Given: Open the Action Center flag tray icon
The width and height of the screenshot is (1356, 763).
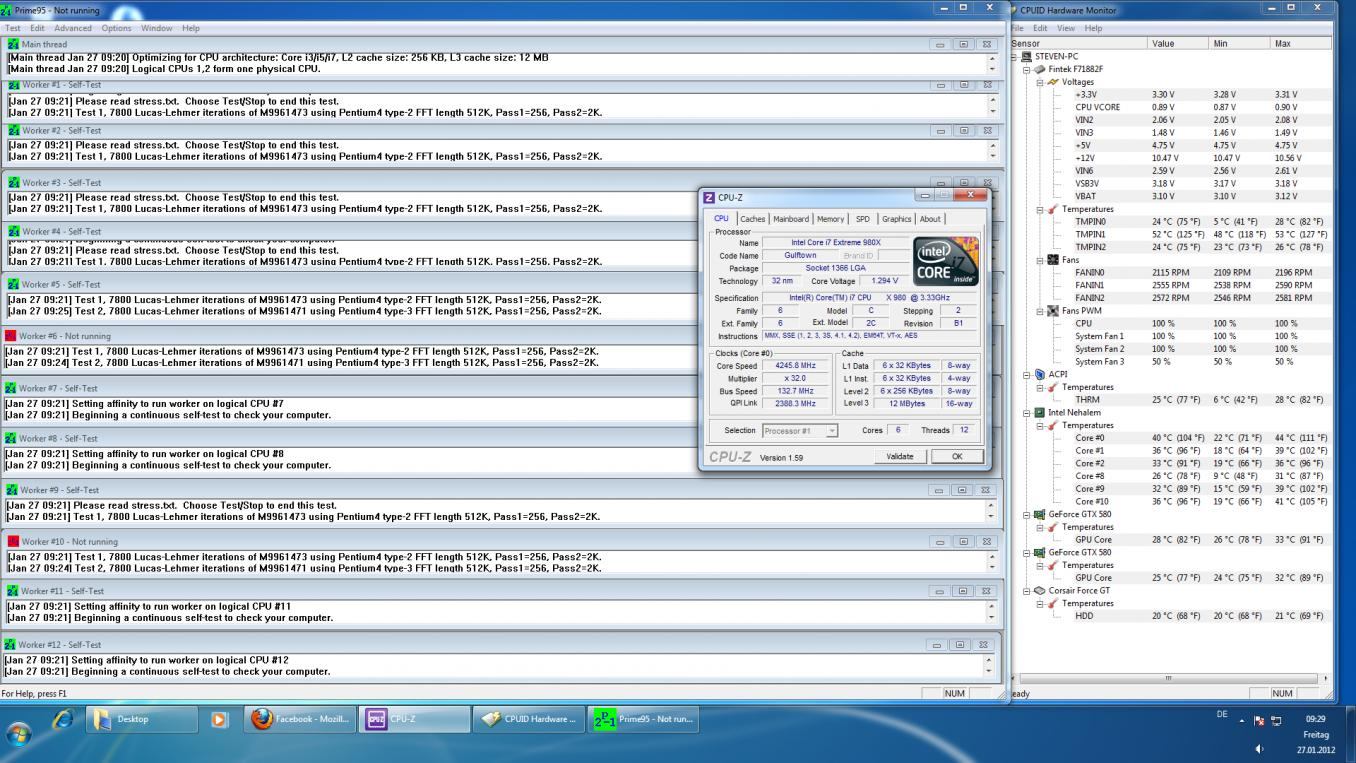Looking at the screenshot, I should point(1258,720).
